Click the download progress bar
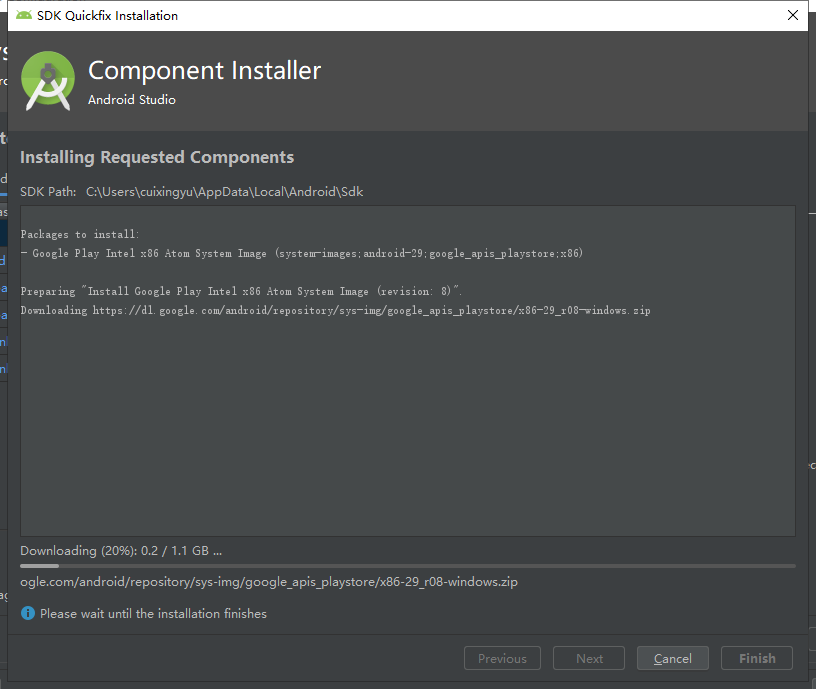Viewport: 816px width, 689px height. click(x=408, y=566)
